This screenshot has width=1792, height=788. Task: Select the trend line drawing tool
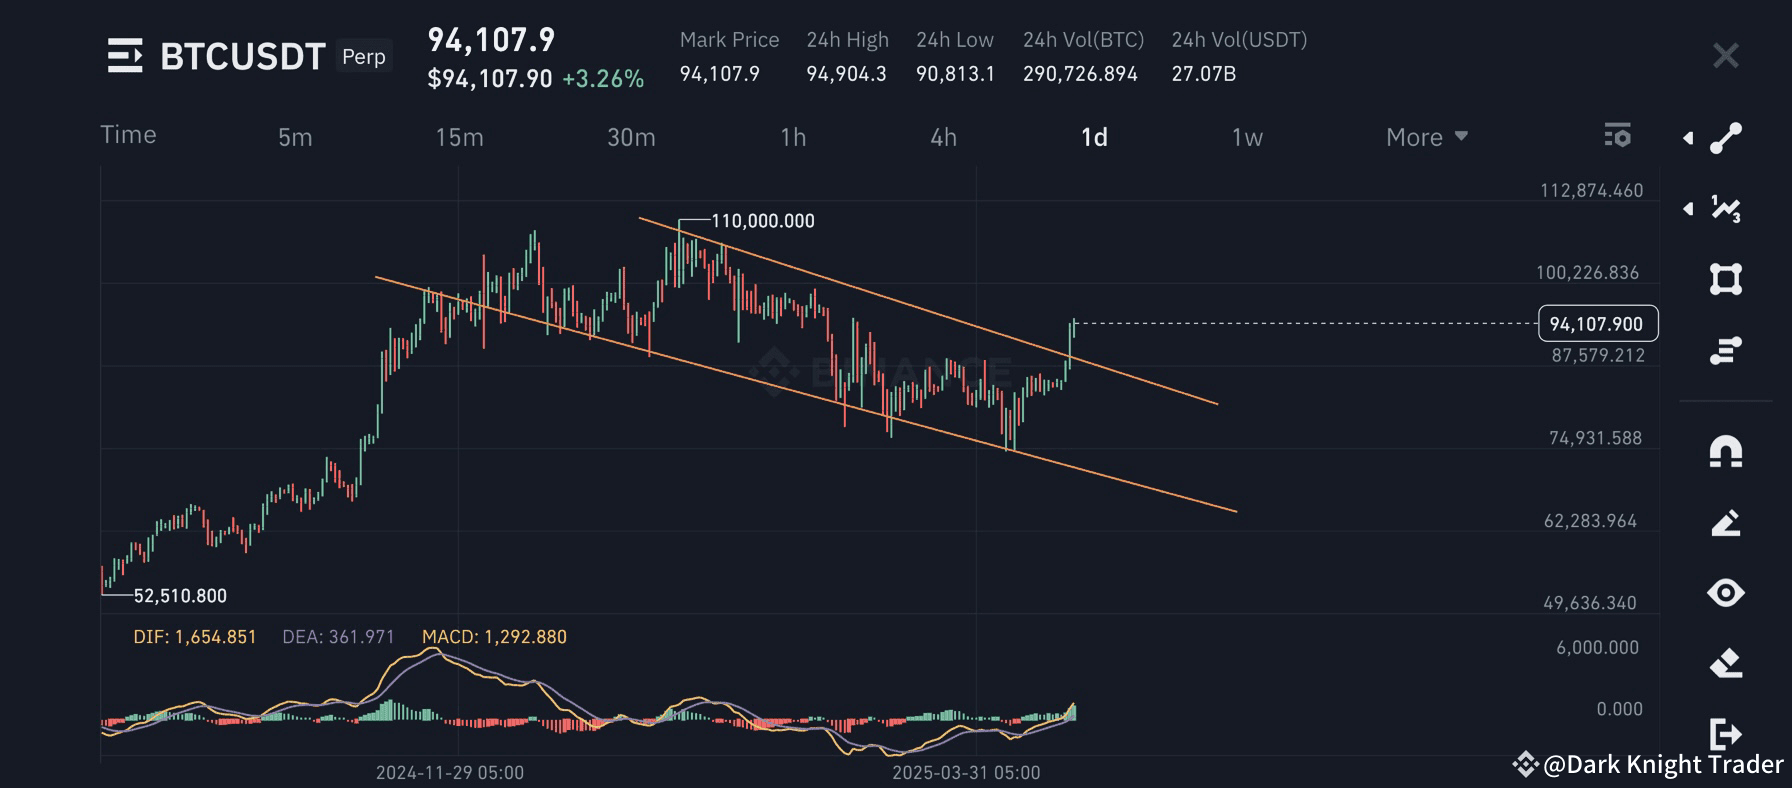(x=1726, y=138)
